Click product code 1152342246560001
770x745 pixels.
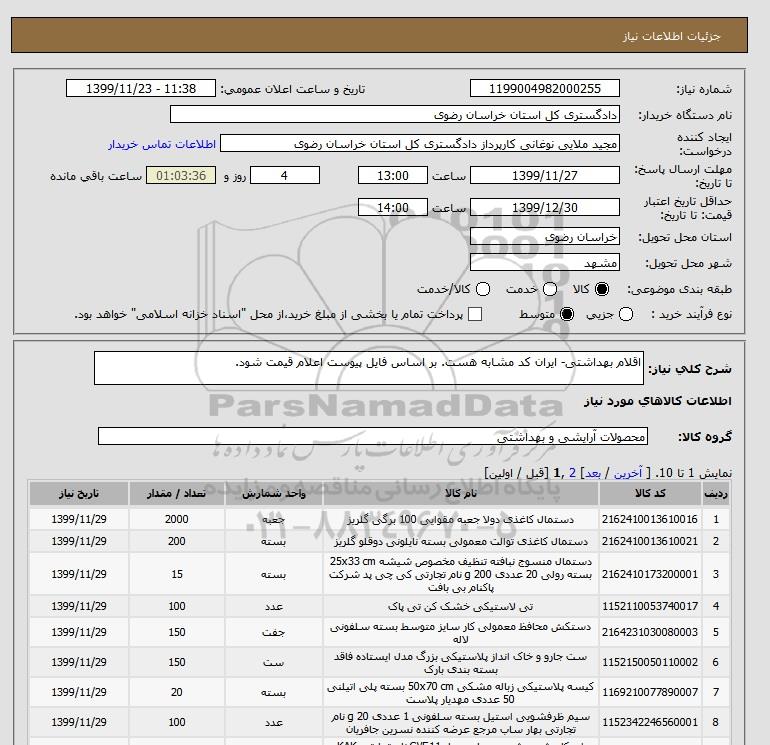click(x=650, y=722)
